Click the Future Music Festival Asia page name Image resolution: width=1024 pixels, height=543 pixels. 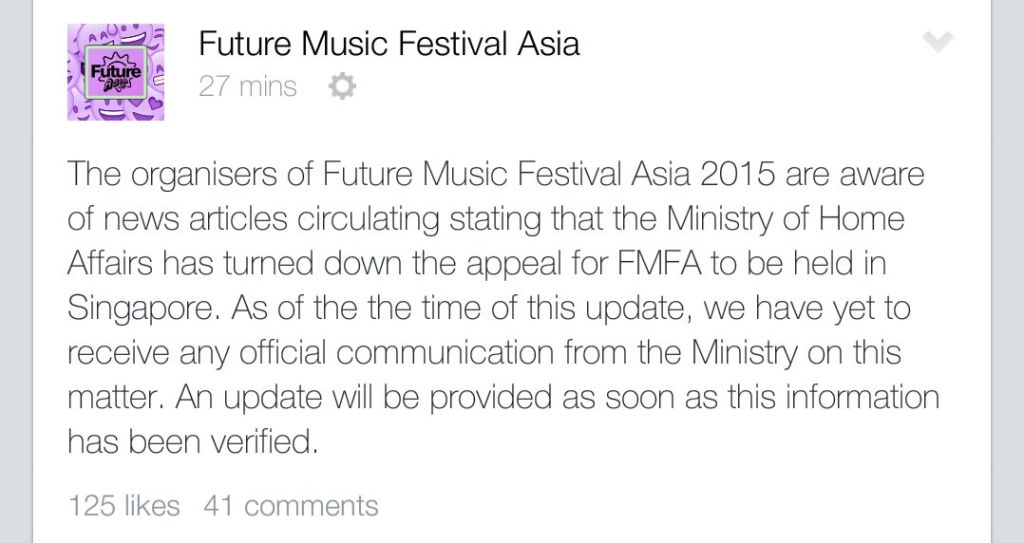click(388, 44)
